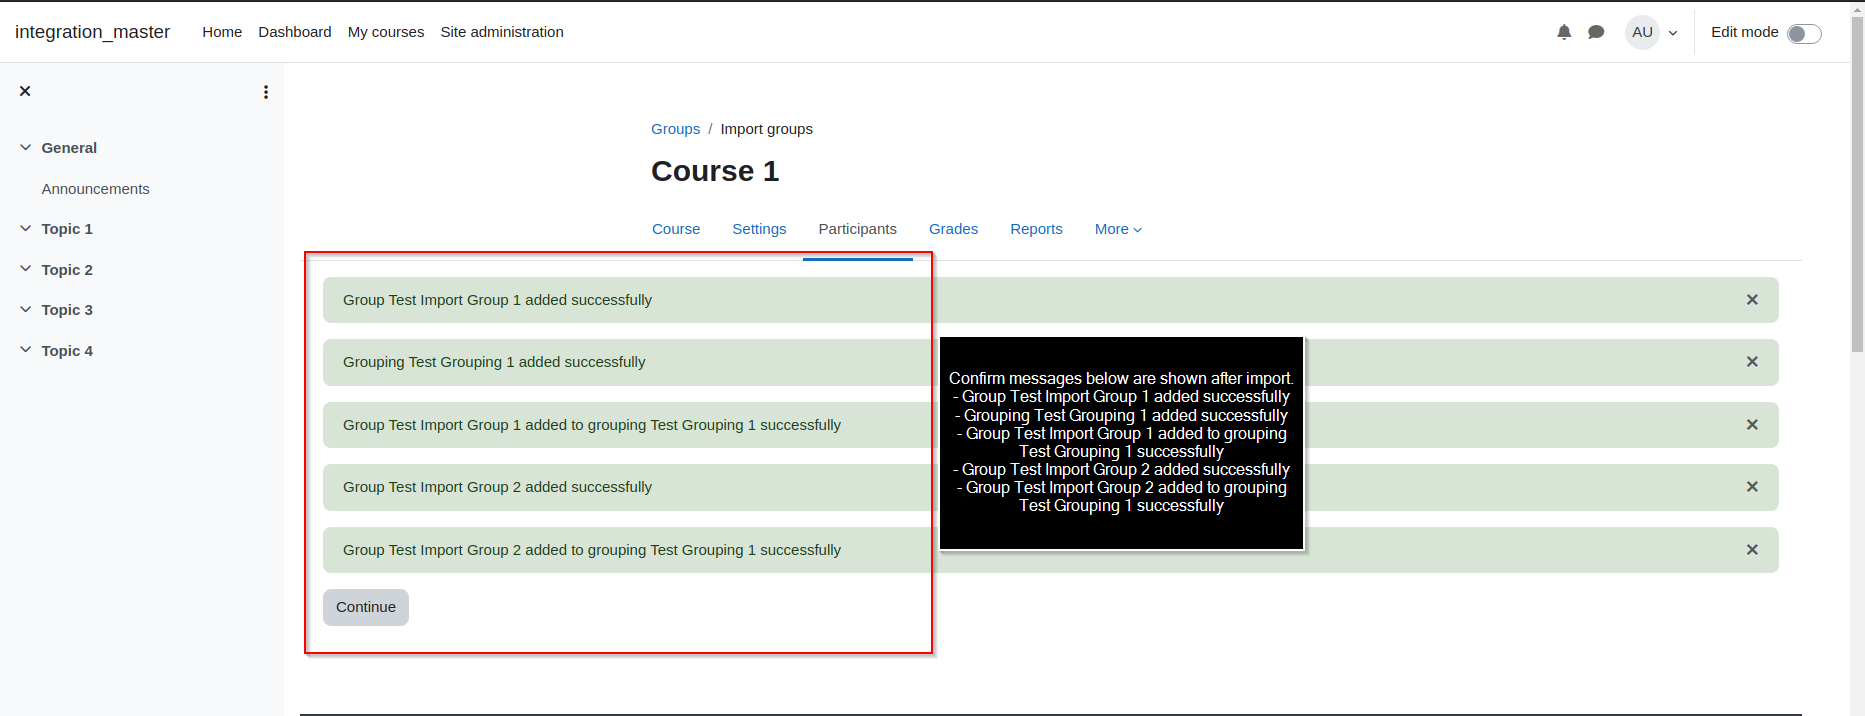Open Topic 4 section link
Viewport: 1865px width, 716px height.
(x=67, y=351)
